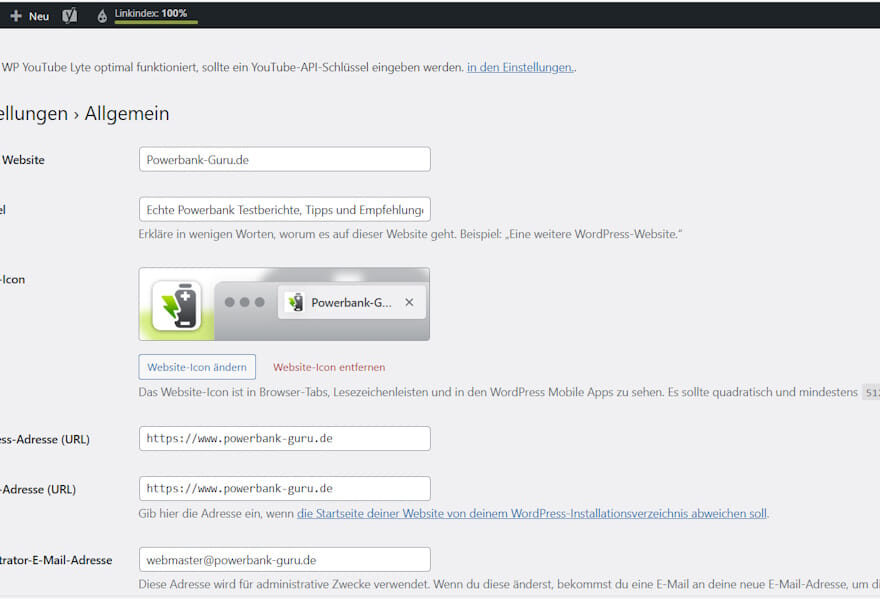Image resolution: width=880 pixels, height=599 pixels.
Task: Click the webmaster@powerbank-guru.de email field
Action: click(x=285, y=560)
